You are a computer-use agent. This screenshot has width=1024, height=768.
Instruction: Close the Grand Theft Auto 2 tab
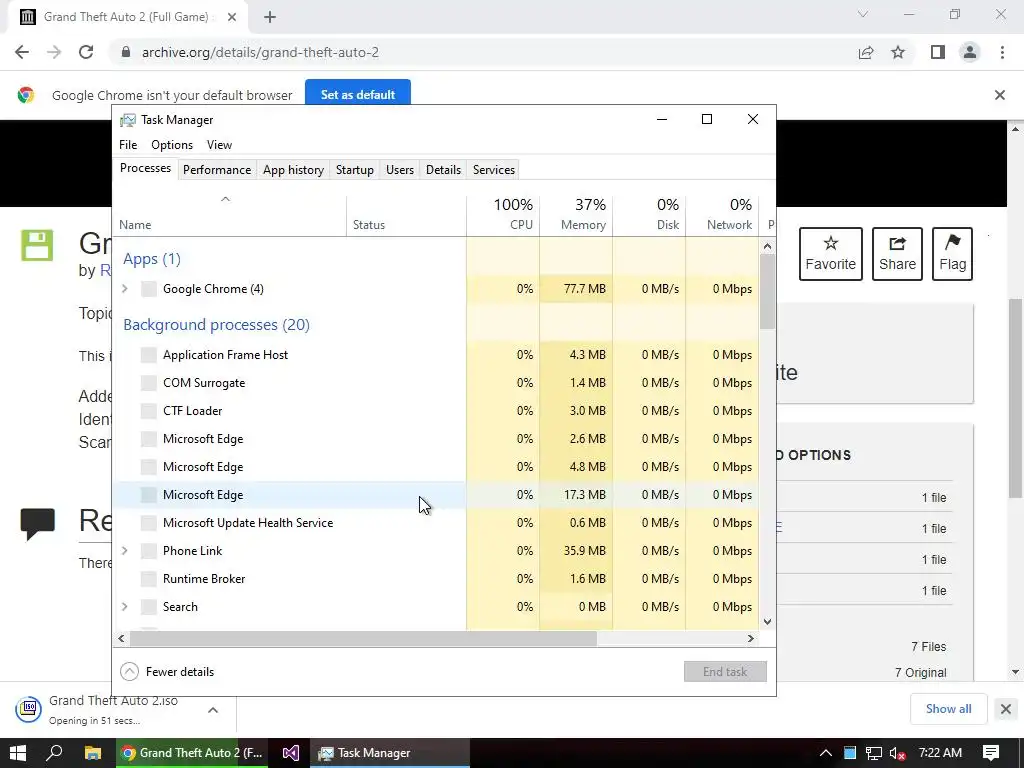(x=232, y=17)
